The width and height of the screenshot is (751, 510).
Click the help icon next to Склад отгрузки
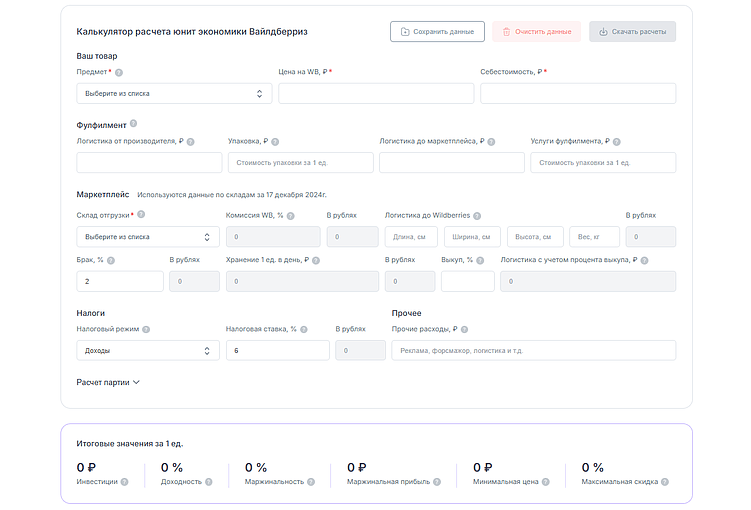click(x=141, y=214)
